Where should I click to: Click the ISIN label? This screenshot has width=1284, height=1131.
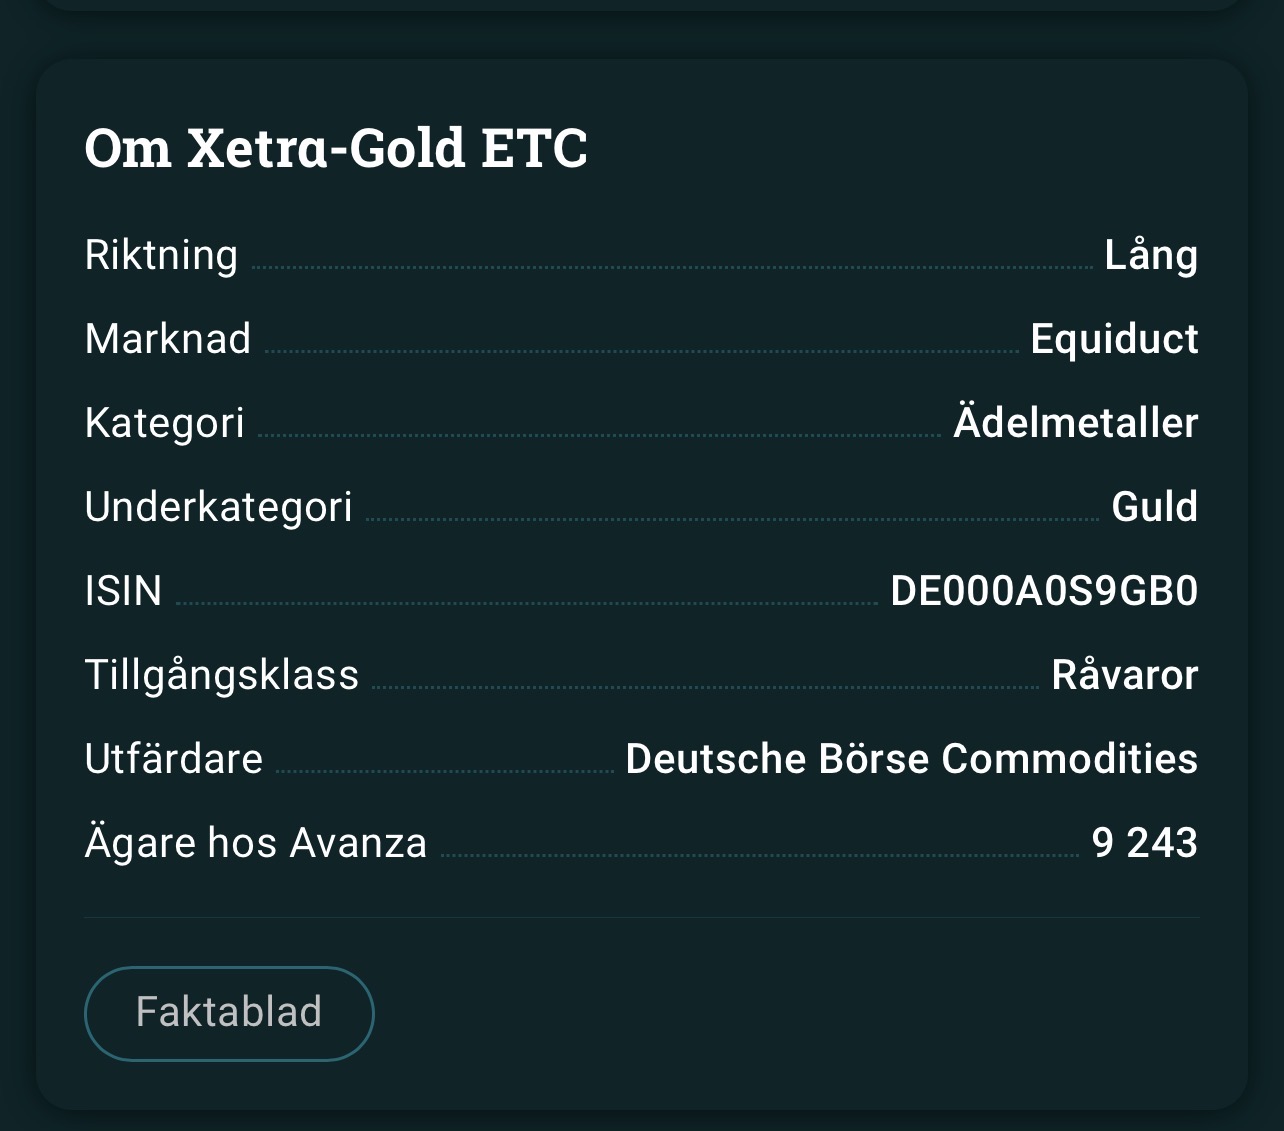click(123, 591)
